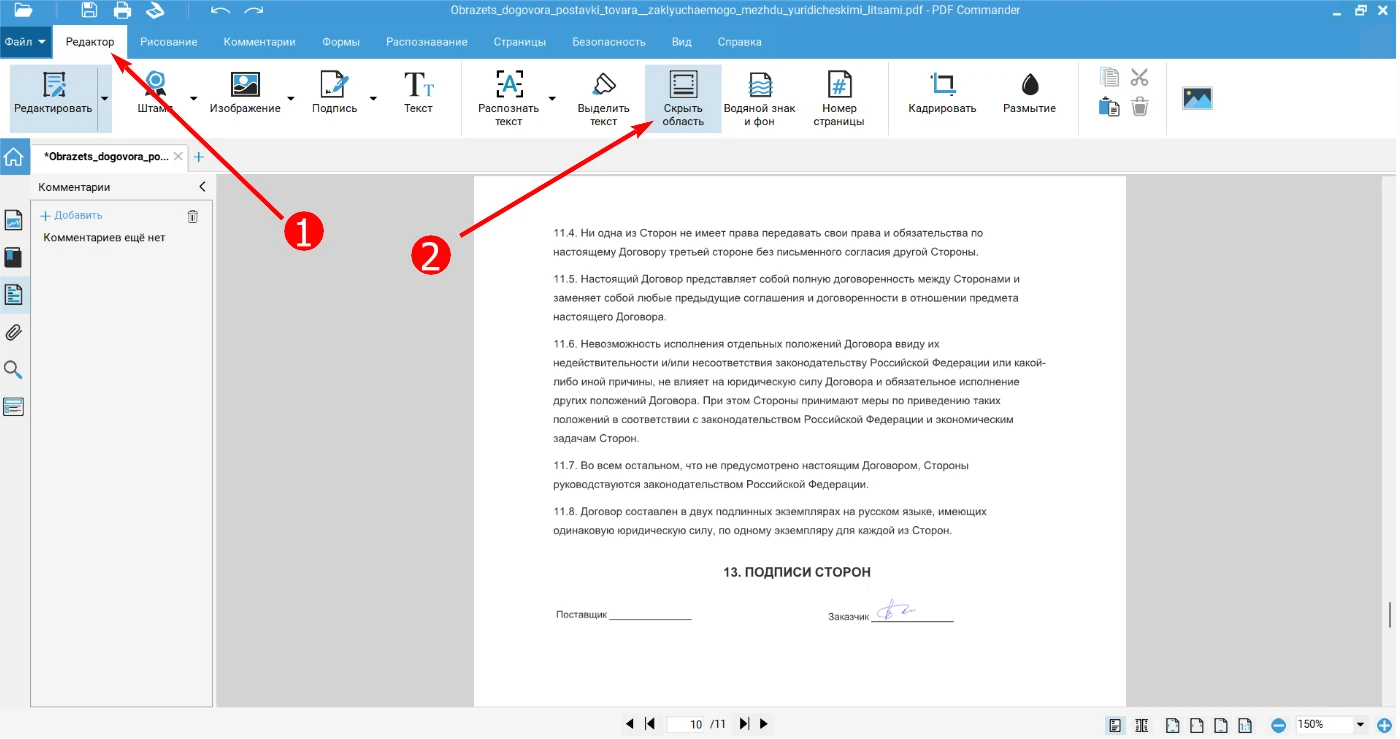Viewport: 1400px width, 739px height.
Task: Delete comments with the trash icon in panel
Action: click(193, 216)
